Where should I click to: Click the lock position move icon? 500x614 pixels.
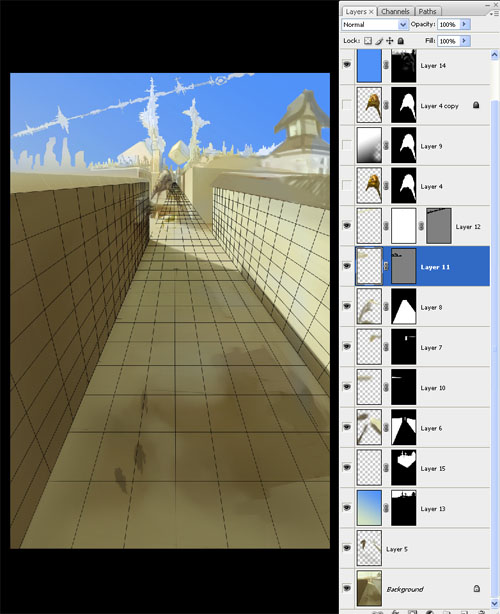(390, 41)
